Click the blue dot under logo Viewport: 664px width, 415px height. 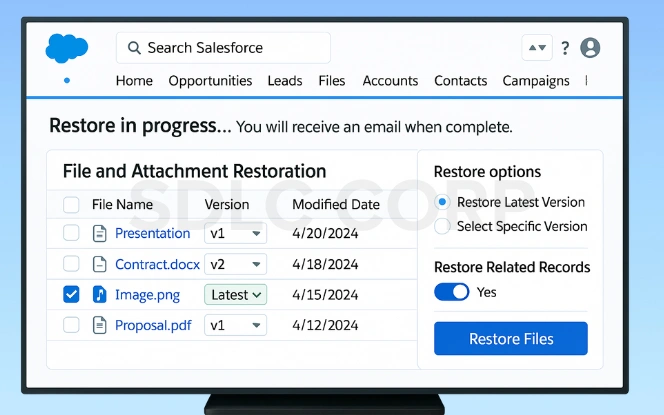tap(67, 80)
